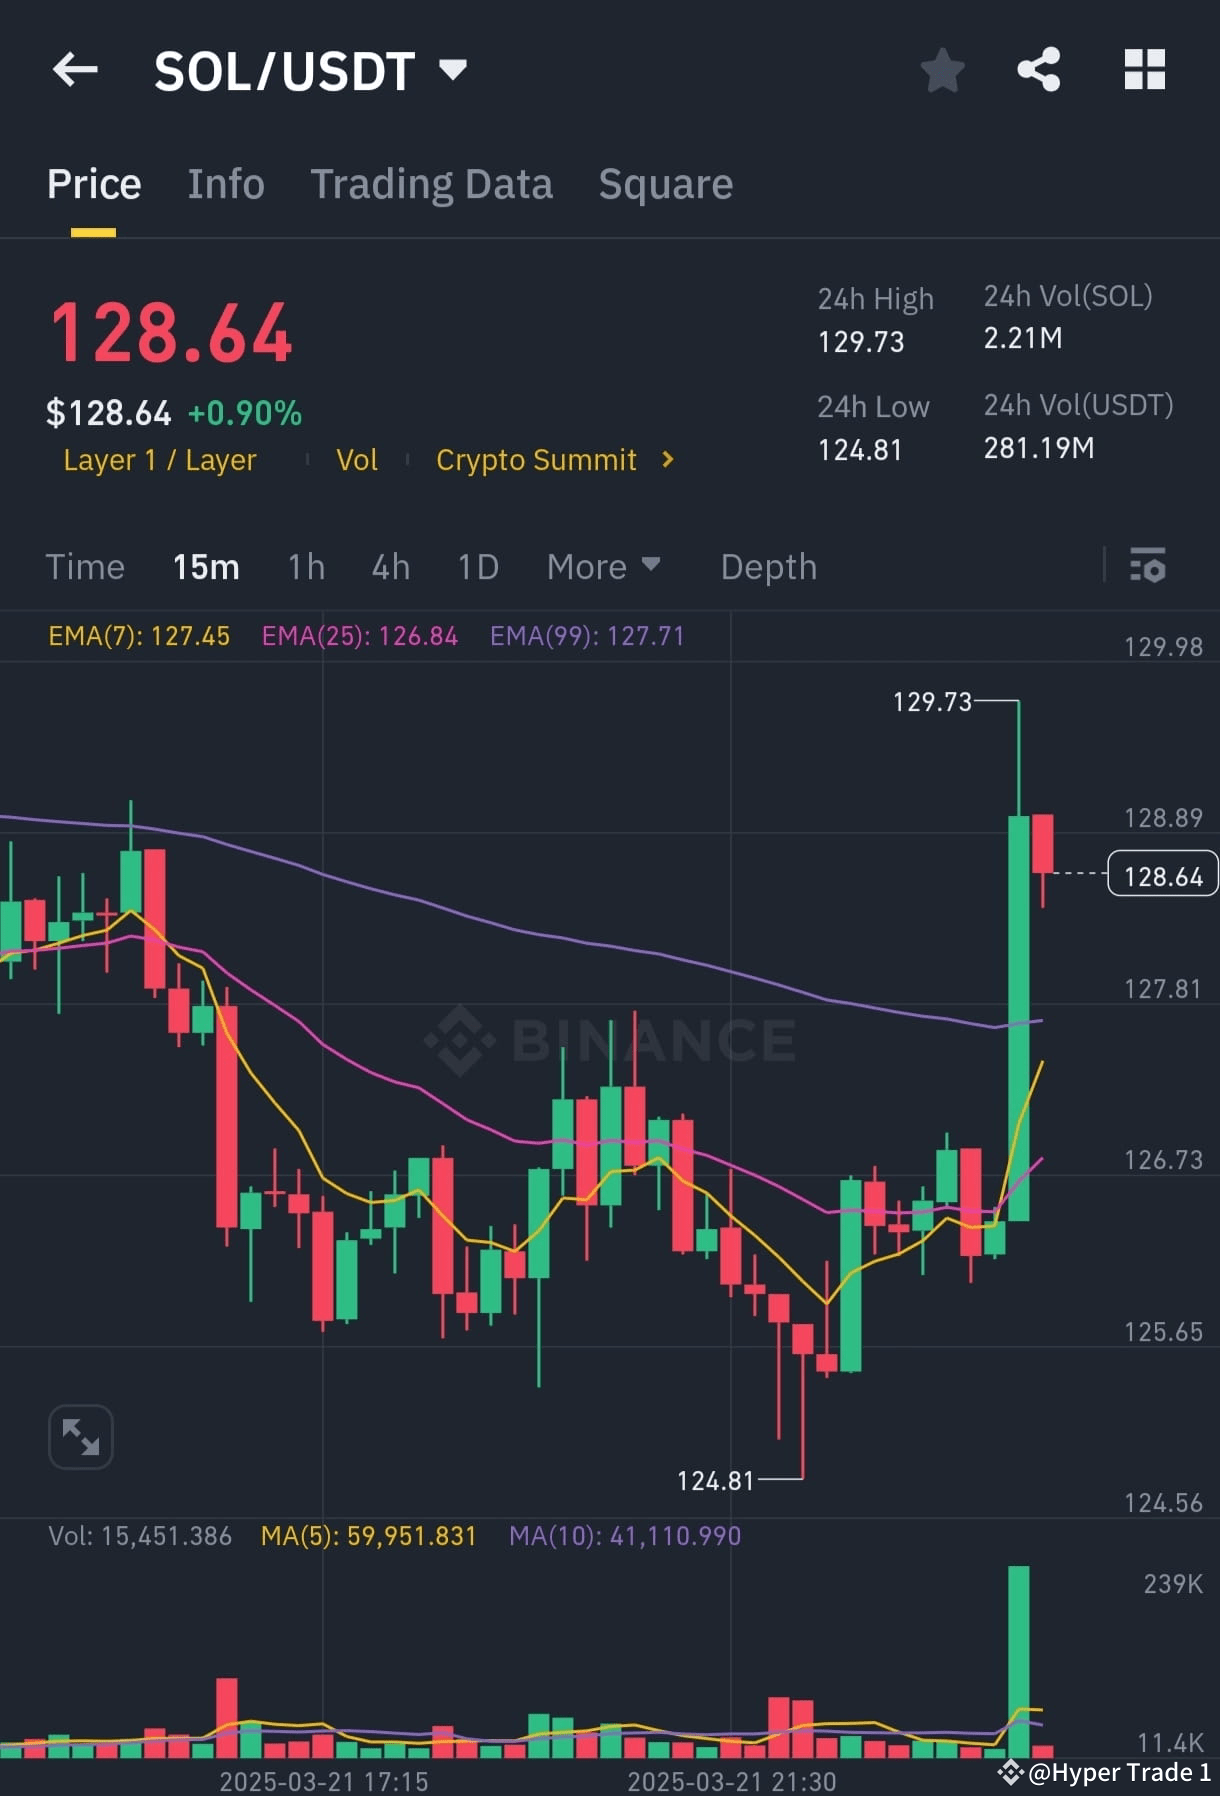Select the 4h timeframe option
This screenshot has width=1220, height=1796.
390,566
